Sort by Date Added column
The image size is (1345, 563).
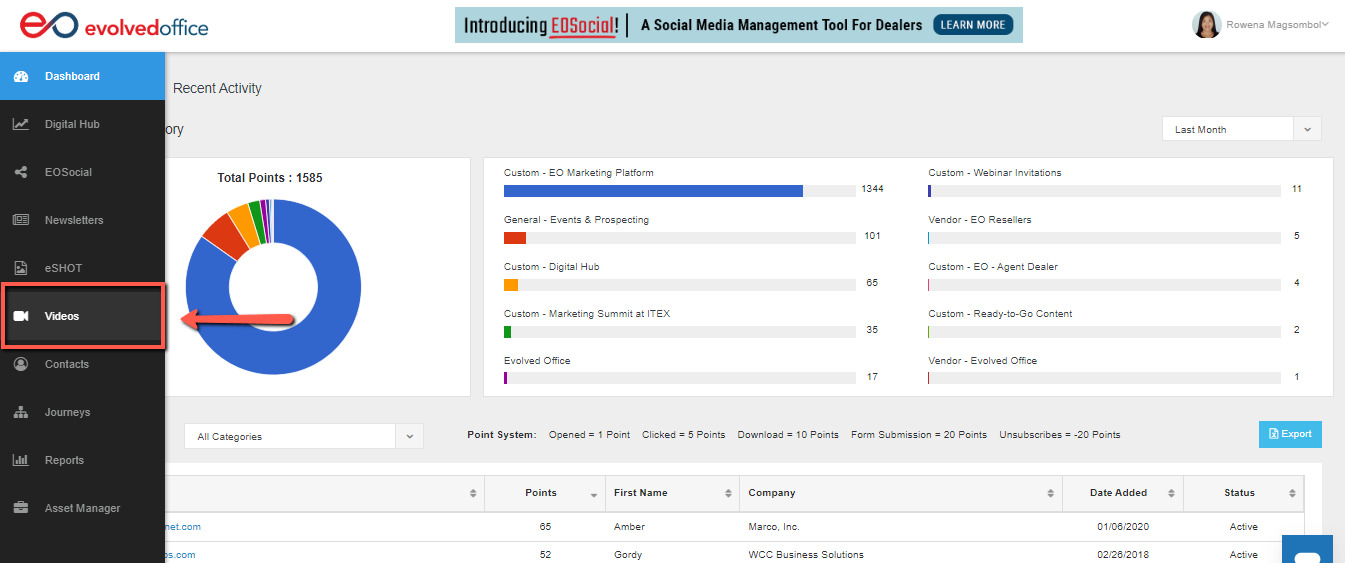coord(1122,493)
